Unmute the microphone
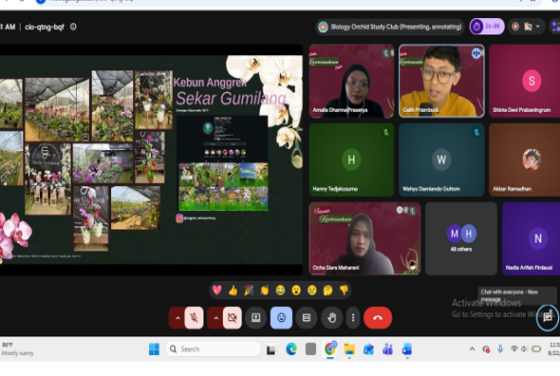This screenshot has width=560, height=376. 194,317
